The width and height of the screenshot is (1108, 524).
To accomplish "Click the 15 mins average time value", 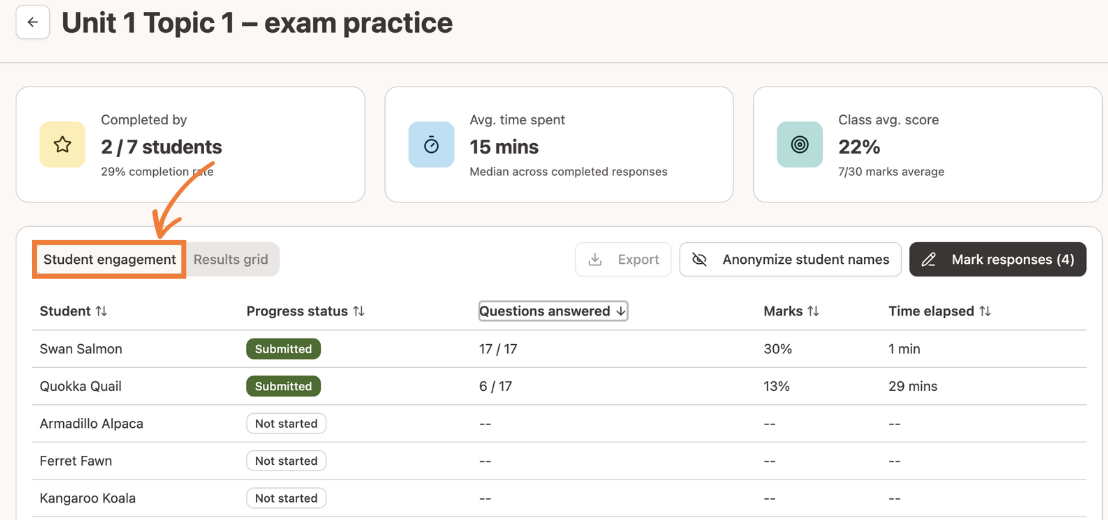I will [505, 147].
